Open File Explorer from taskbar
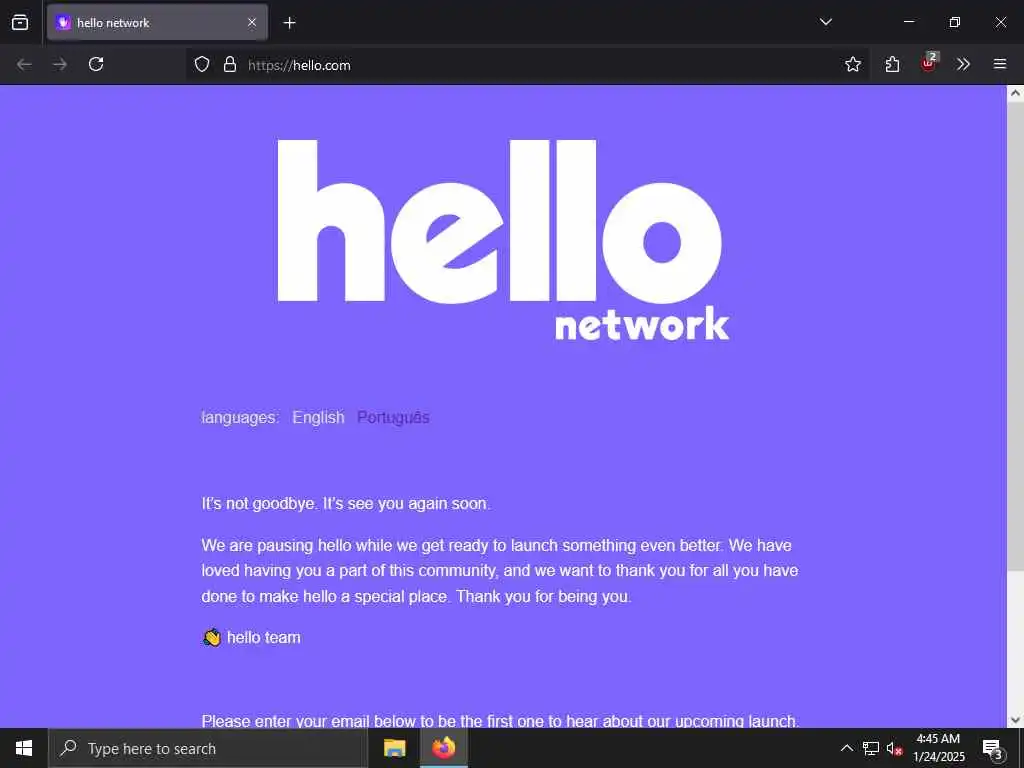This screenshot has height=768, width=1024. (x=394, y=748)
